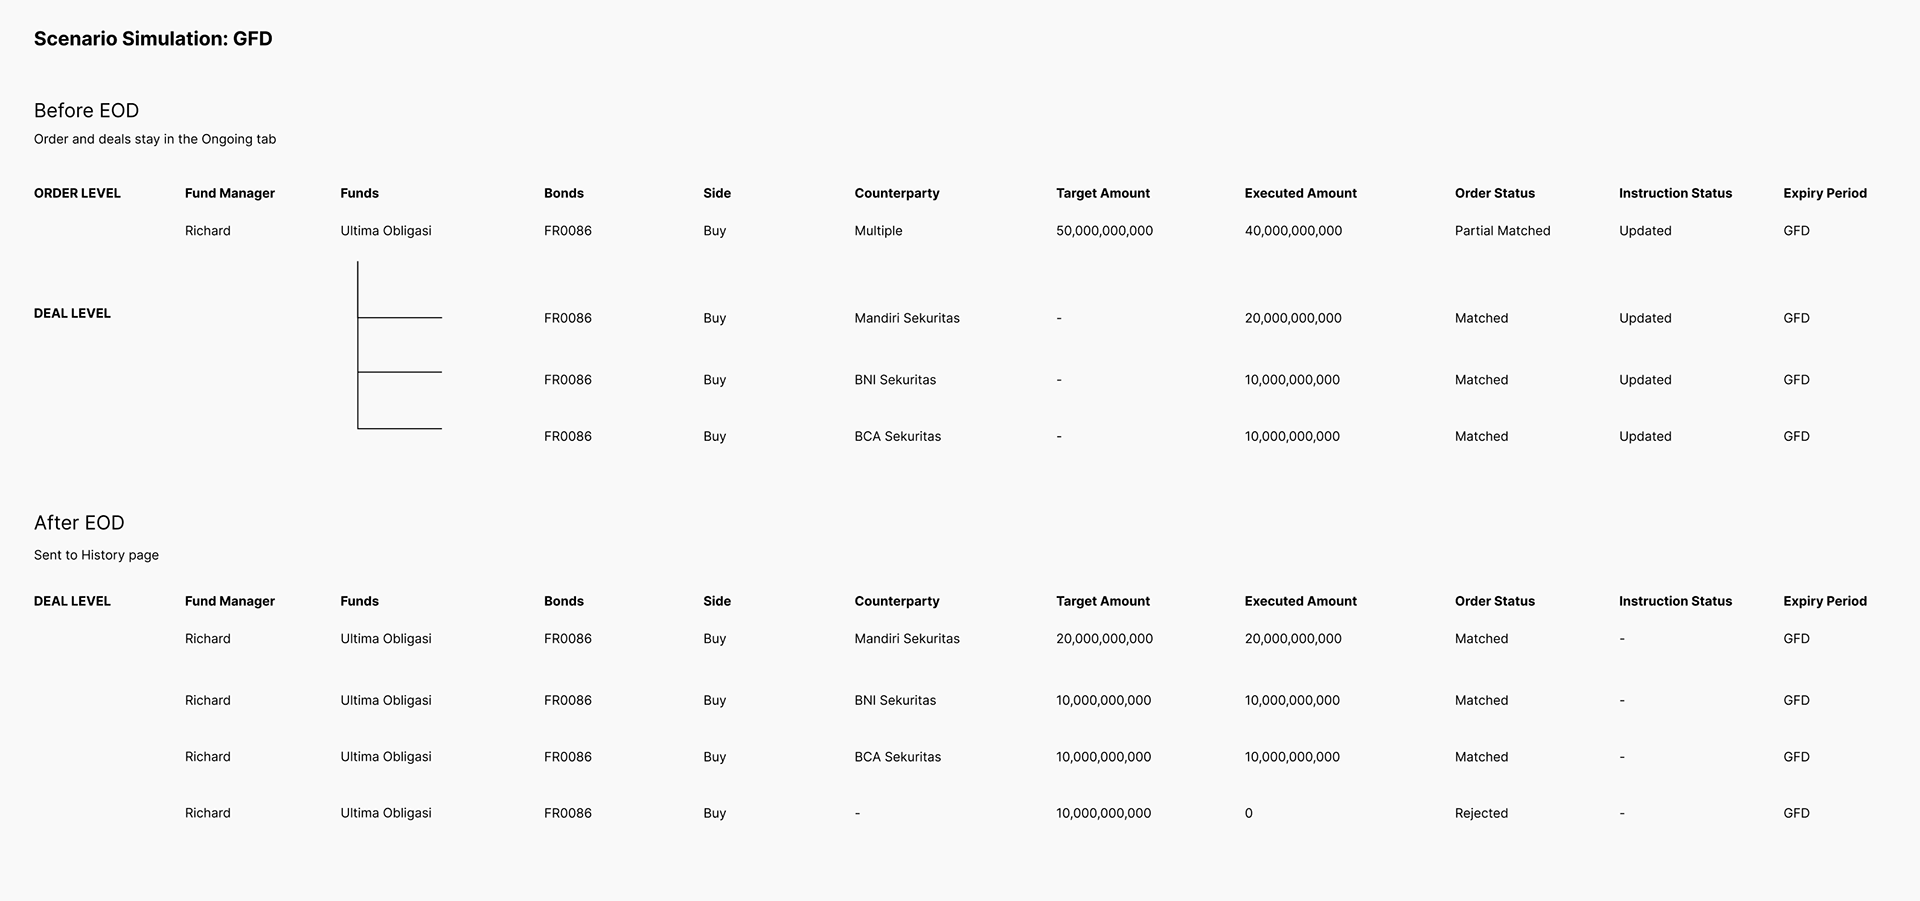Click the ORDER LEVEL label
The image size is (1920, 901).
pyautogui.click(x=77, y=193)
